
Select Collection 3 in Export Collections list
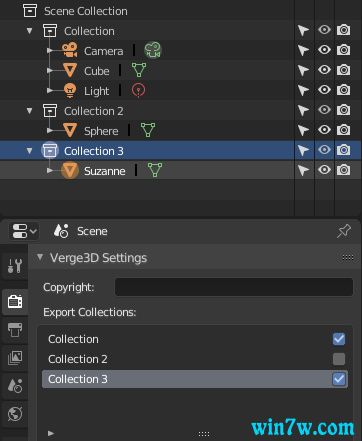[x=195, y=379]
